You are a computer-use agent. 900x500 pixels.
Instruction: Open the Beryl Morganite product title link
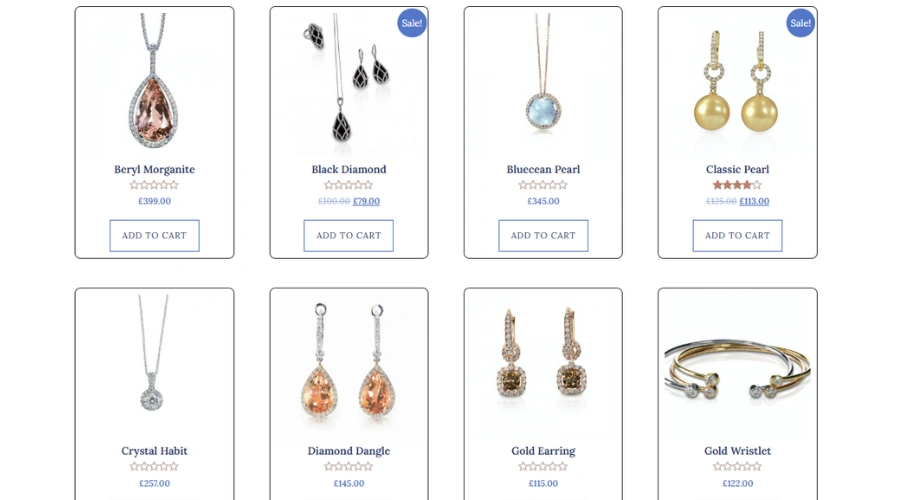(x=154, y=169)
